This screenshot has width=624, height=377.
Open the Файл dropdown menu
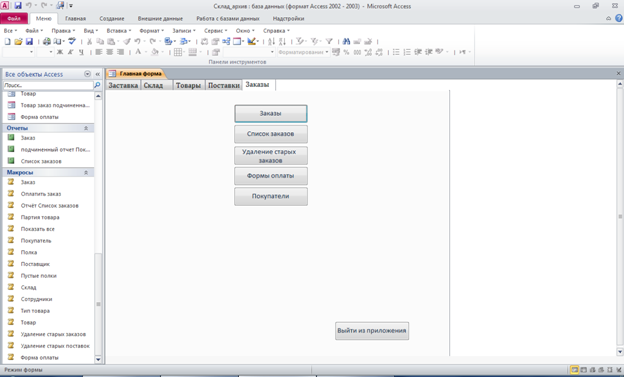pyautogui.click(x=34, y=31)
